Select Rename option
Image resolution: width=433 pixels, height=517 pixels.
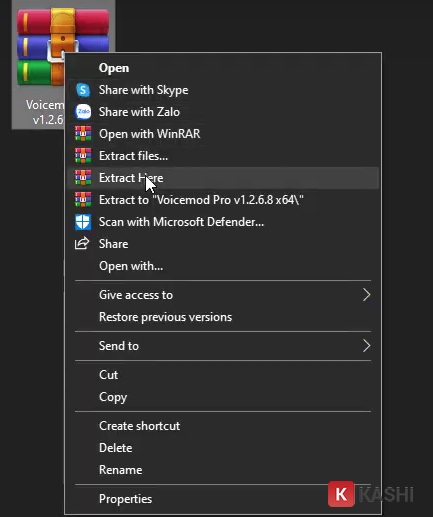(x=223, y=470)
